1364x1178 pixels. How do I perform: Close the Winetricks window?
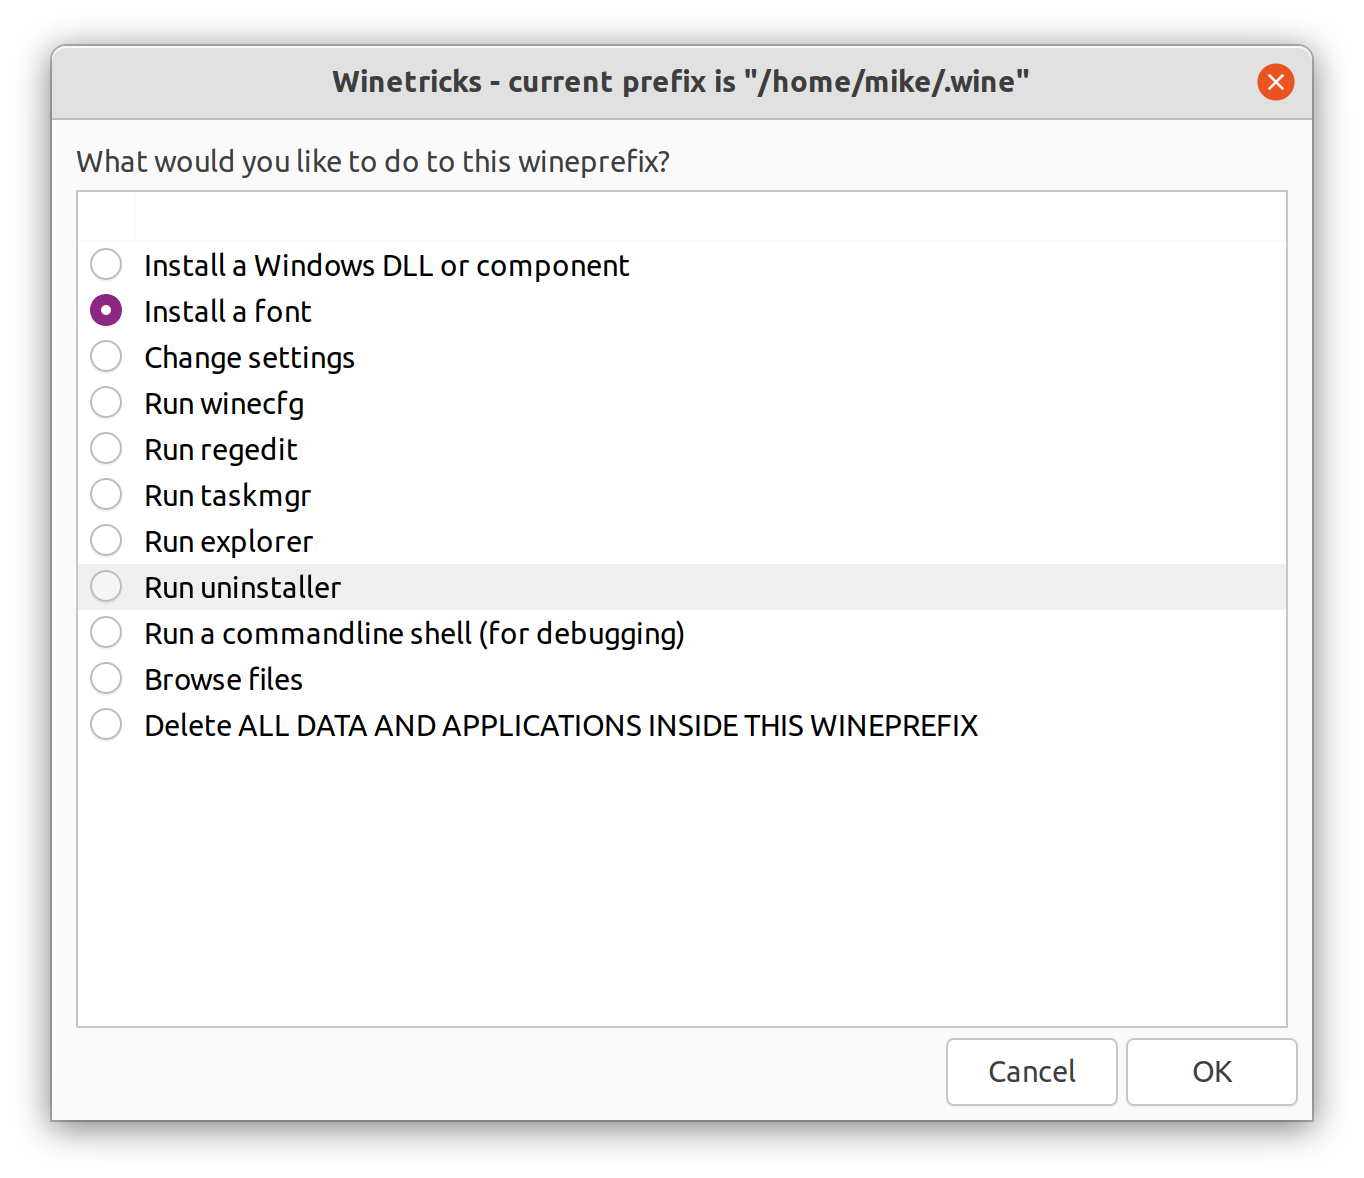[x=1276, y=82]
